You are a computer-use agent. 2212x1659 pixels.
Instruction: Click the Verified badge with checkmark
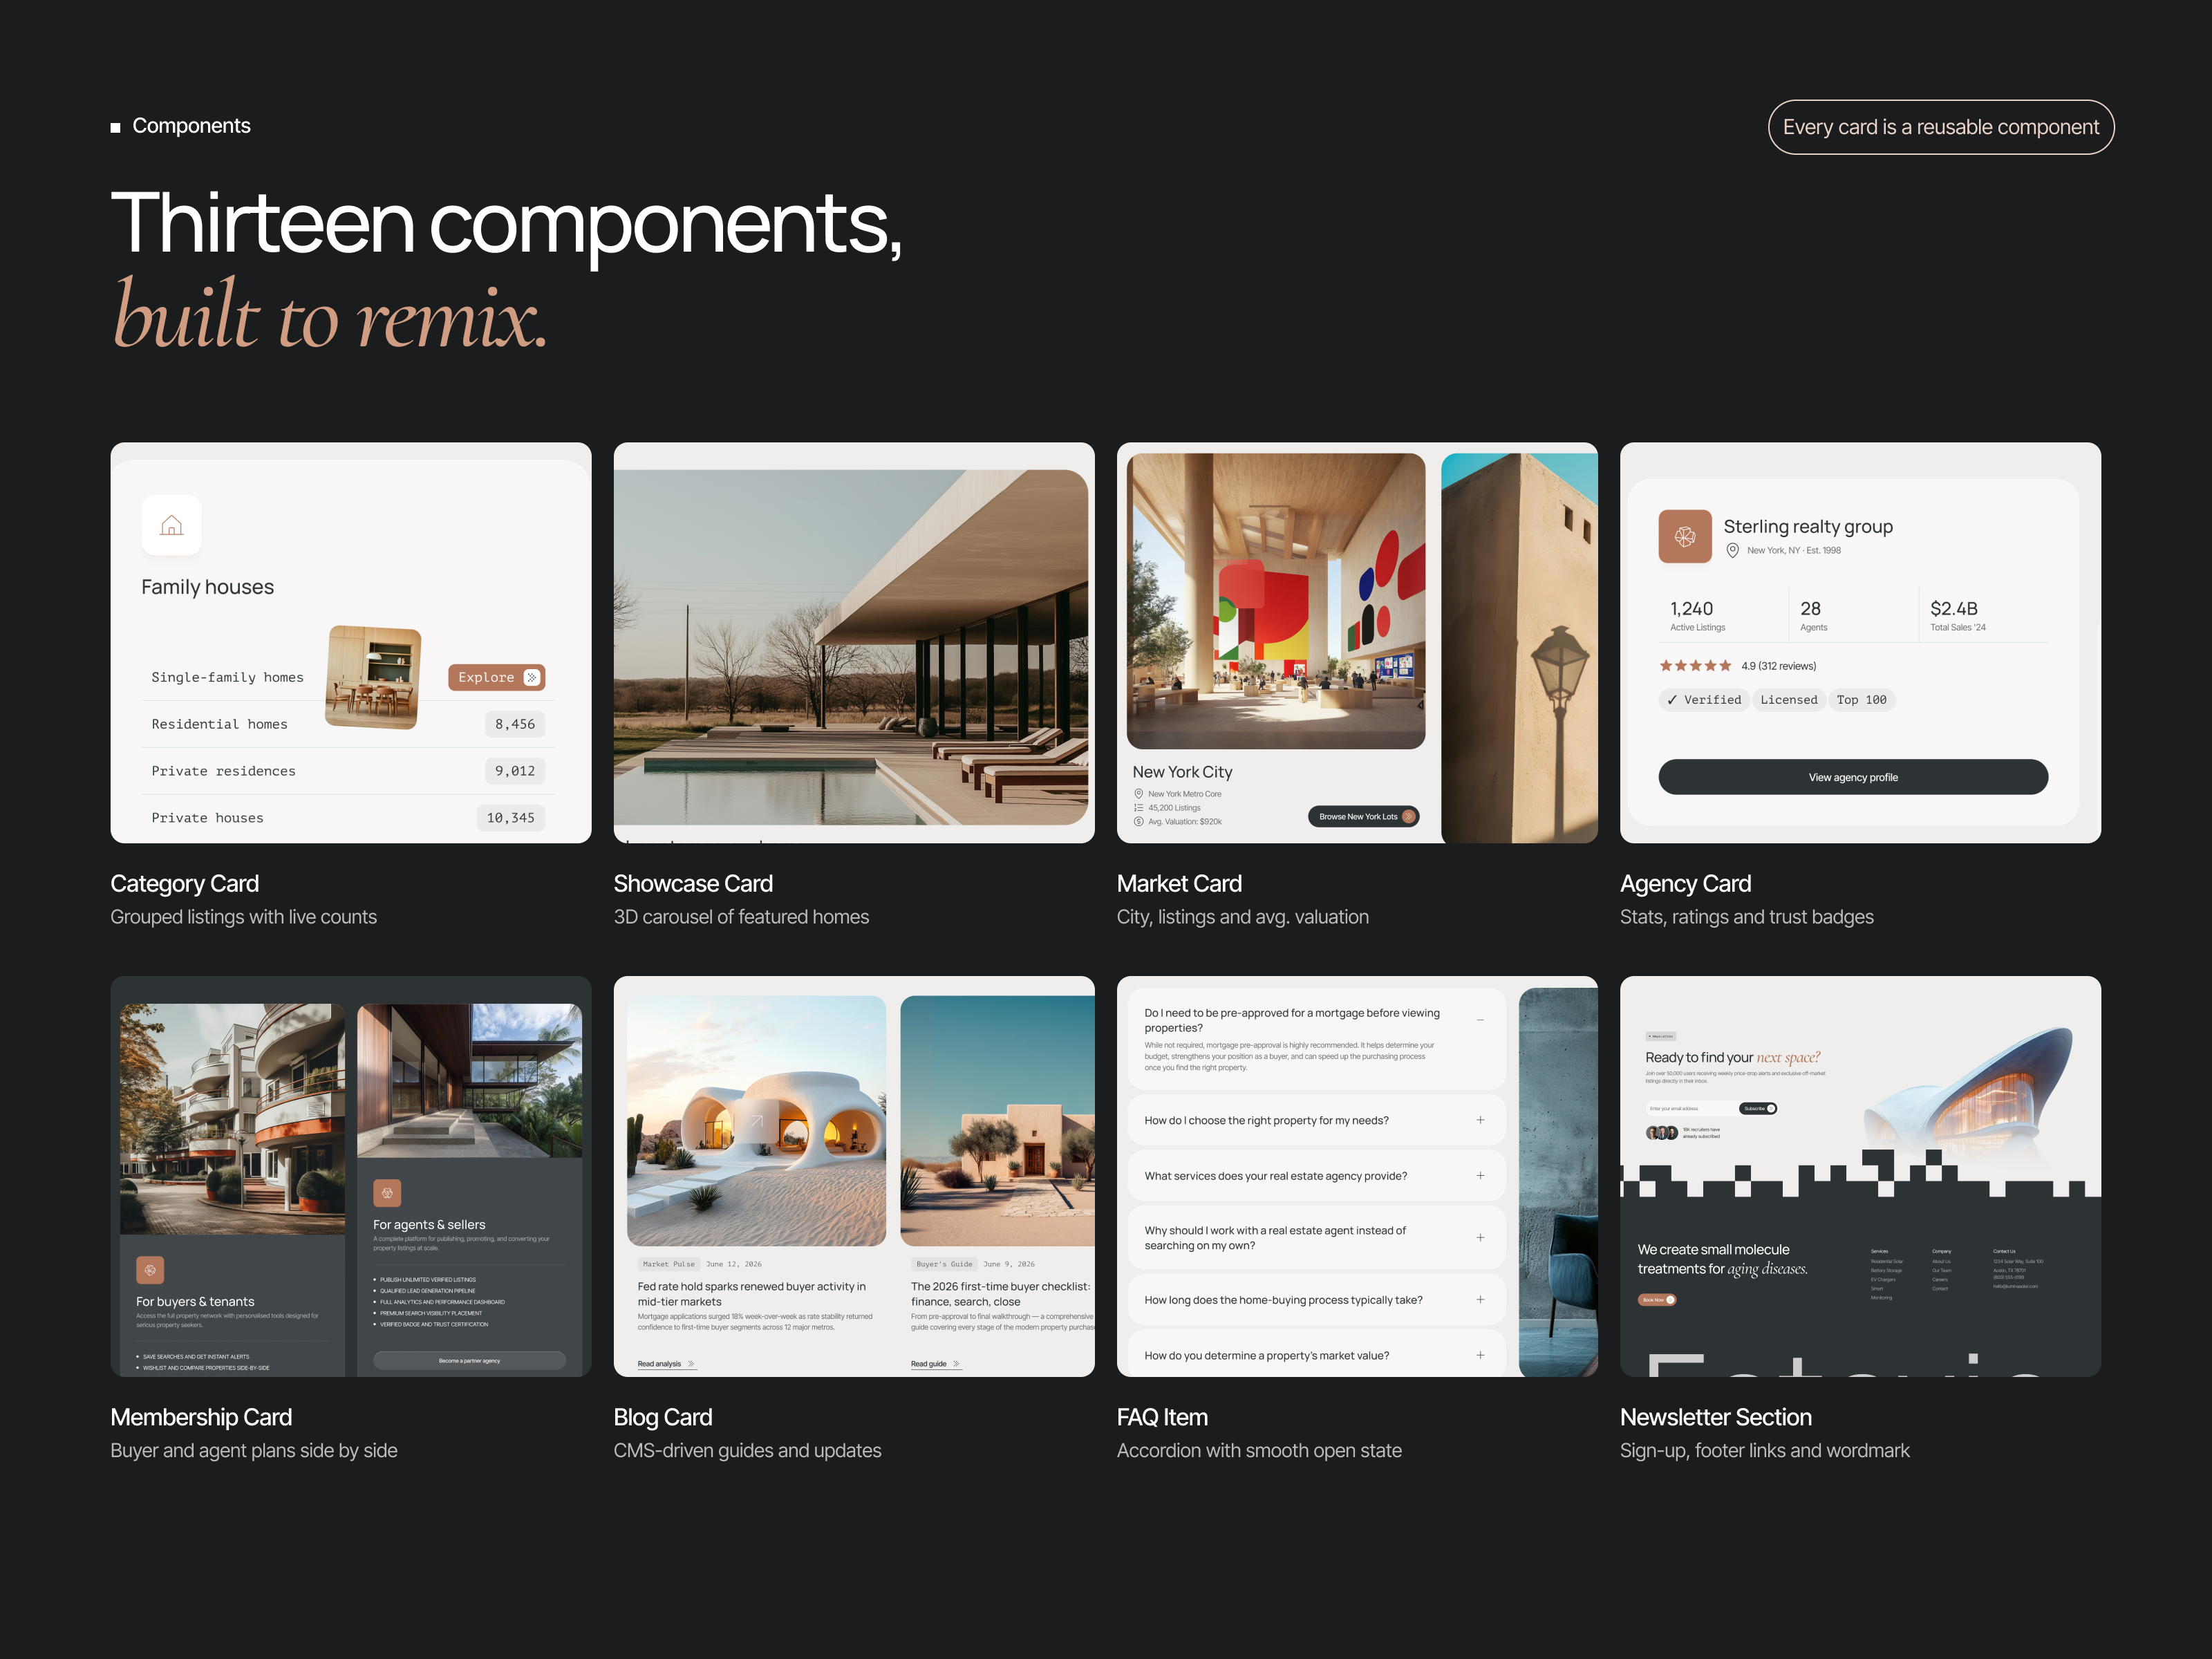(1704, 700)
